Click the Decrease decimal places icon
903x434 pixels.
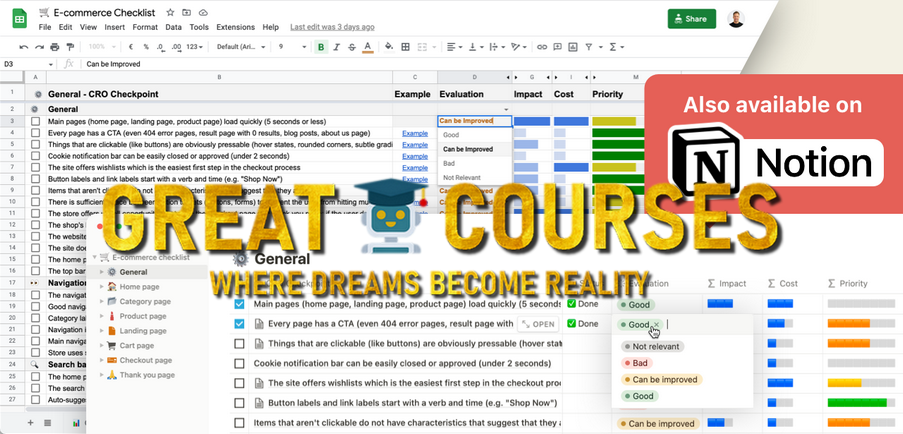(161, 47)
